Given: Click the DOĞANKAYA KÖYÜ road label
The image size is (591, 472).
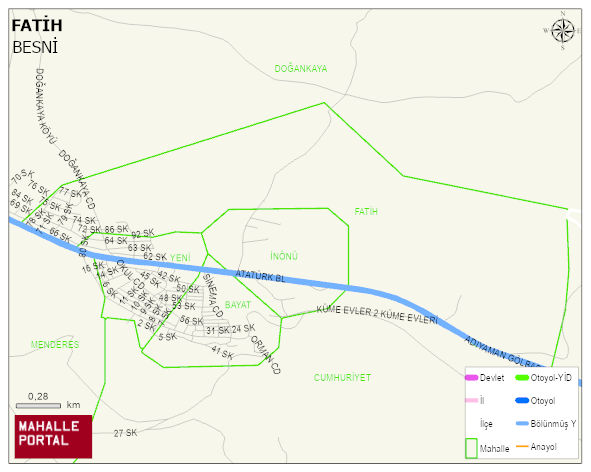Looking at the screenshot, I should coord(45,106).
